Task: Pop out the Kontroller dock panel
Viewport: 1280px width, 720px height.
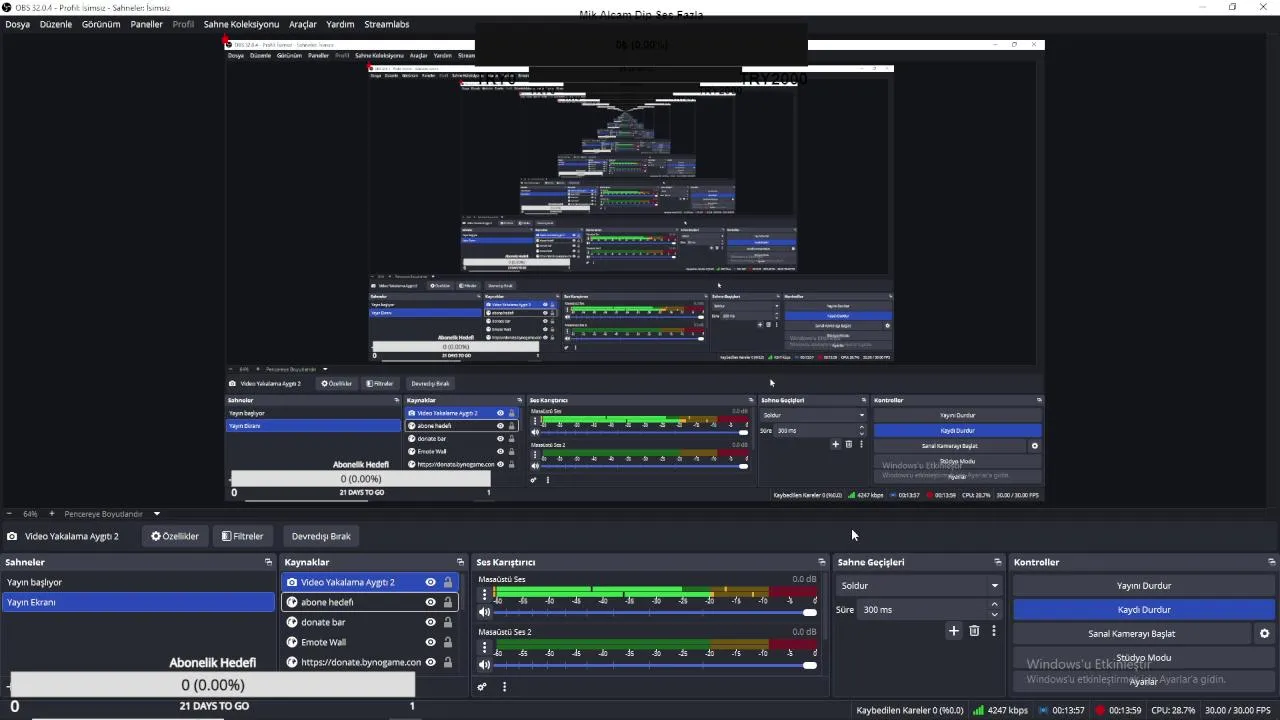Action: coord(1271,562)
